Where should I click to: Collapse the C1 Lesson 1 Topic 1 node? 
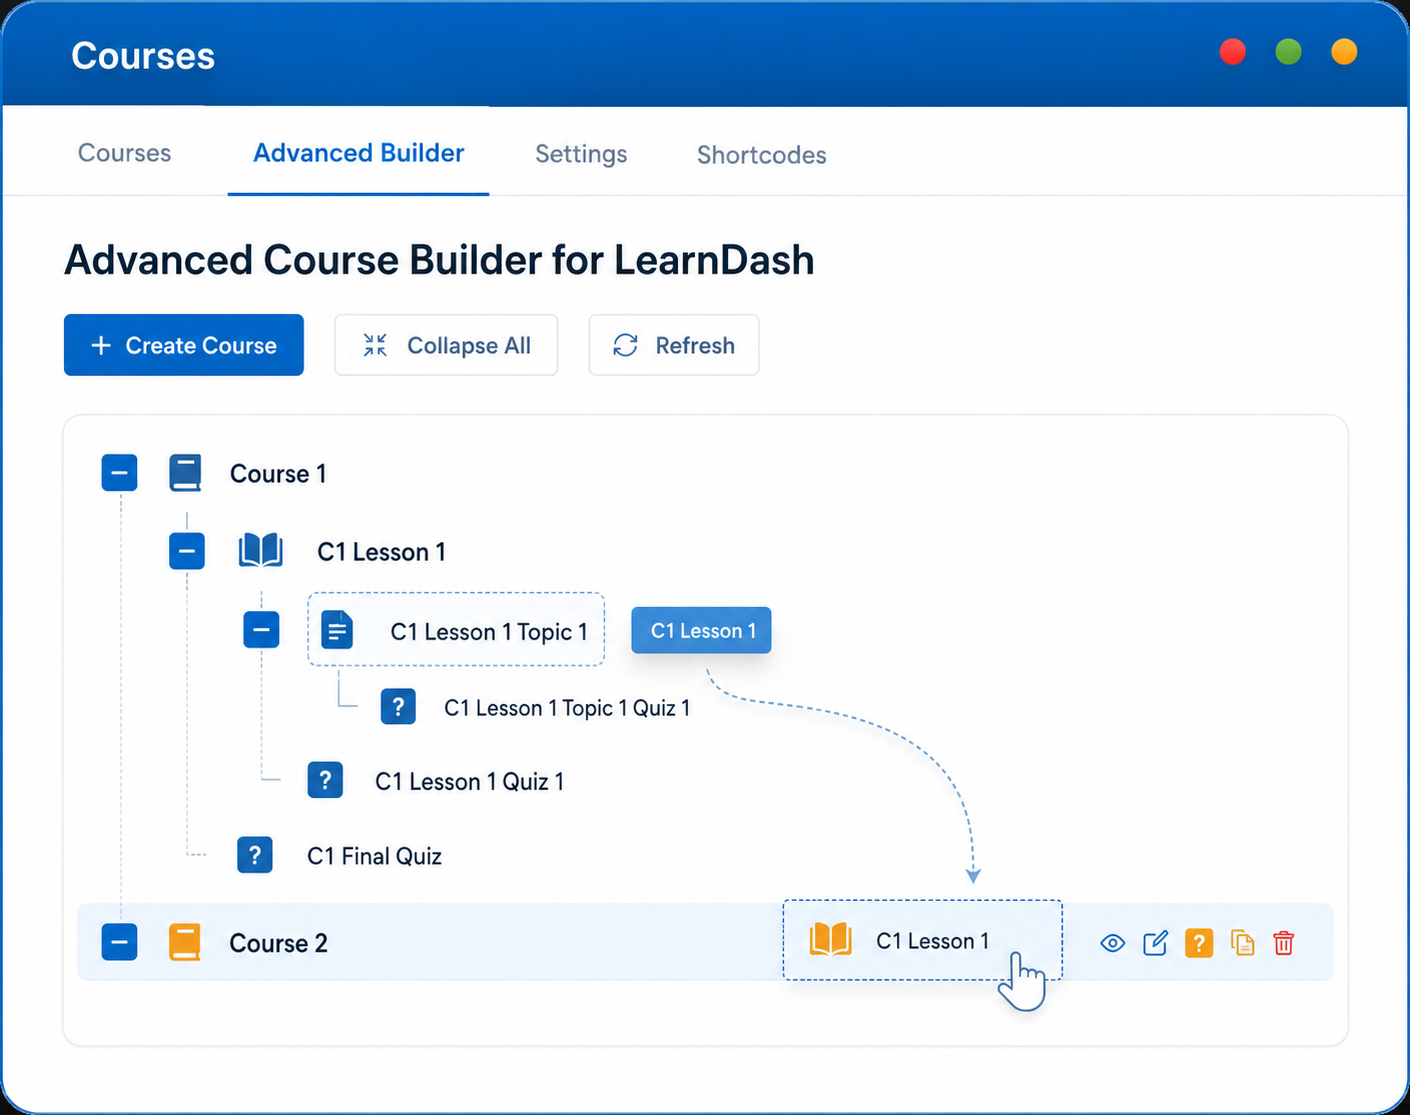(x=261, y=630)
